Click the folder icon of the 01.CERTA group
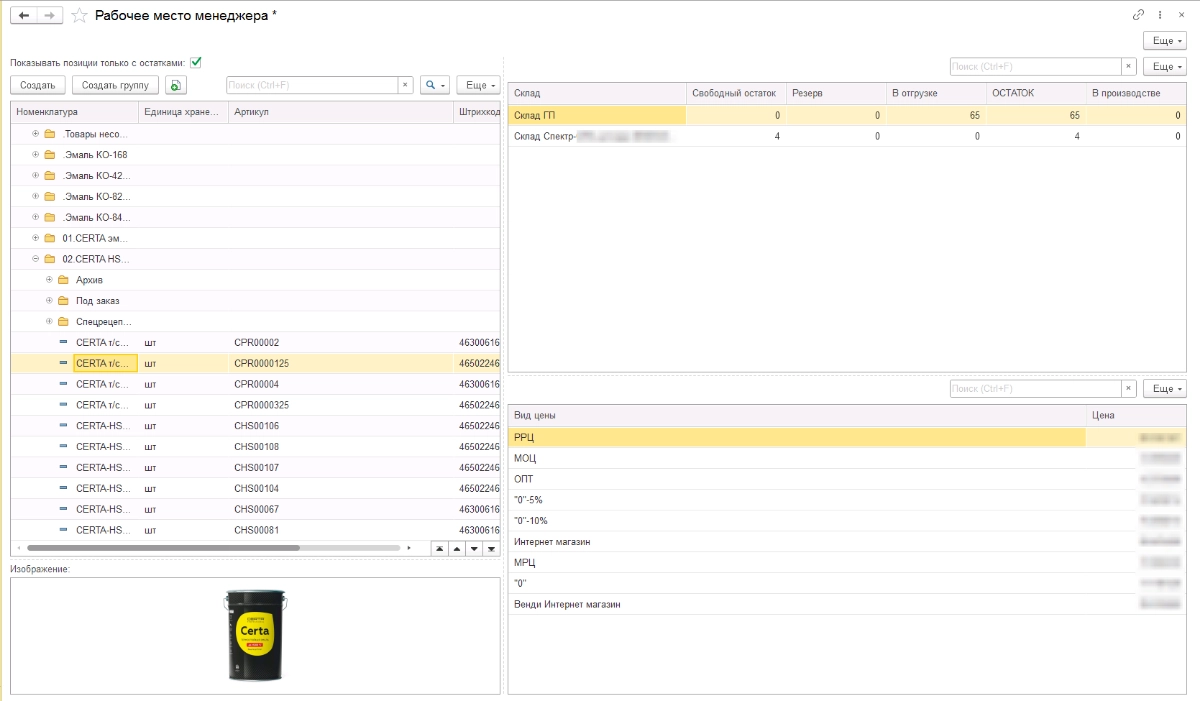Image resolution: width=1200 pixels, height=701 pixels. [50, 238]
